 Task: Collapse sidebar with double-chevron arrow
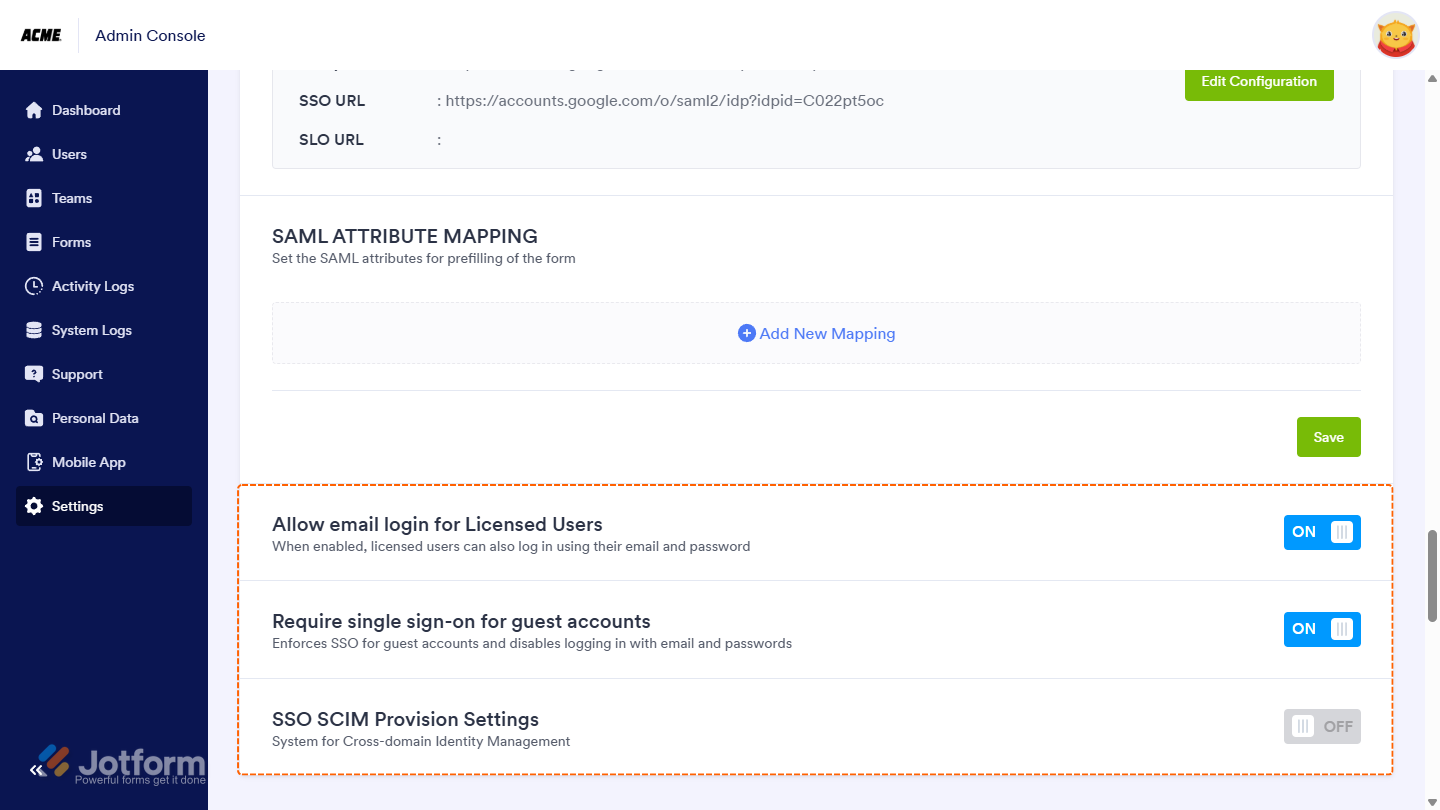[36, 770]
